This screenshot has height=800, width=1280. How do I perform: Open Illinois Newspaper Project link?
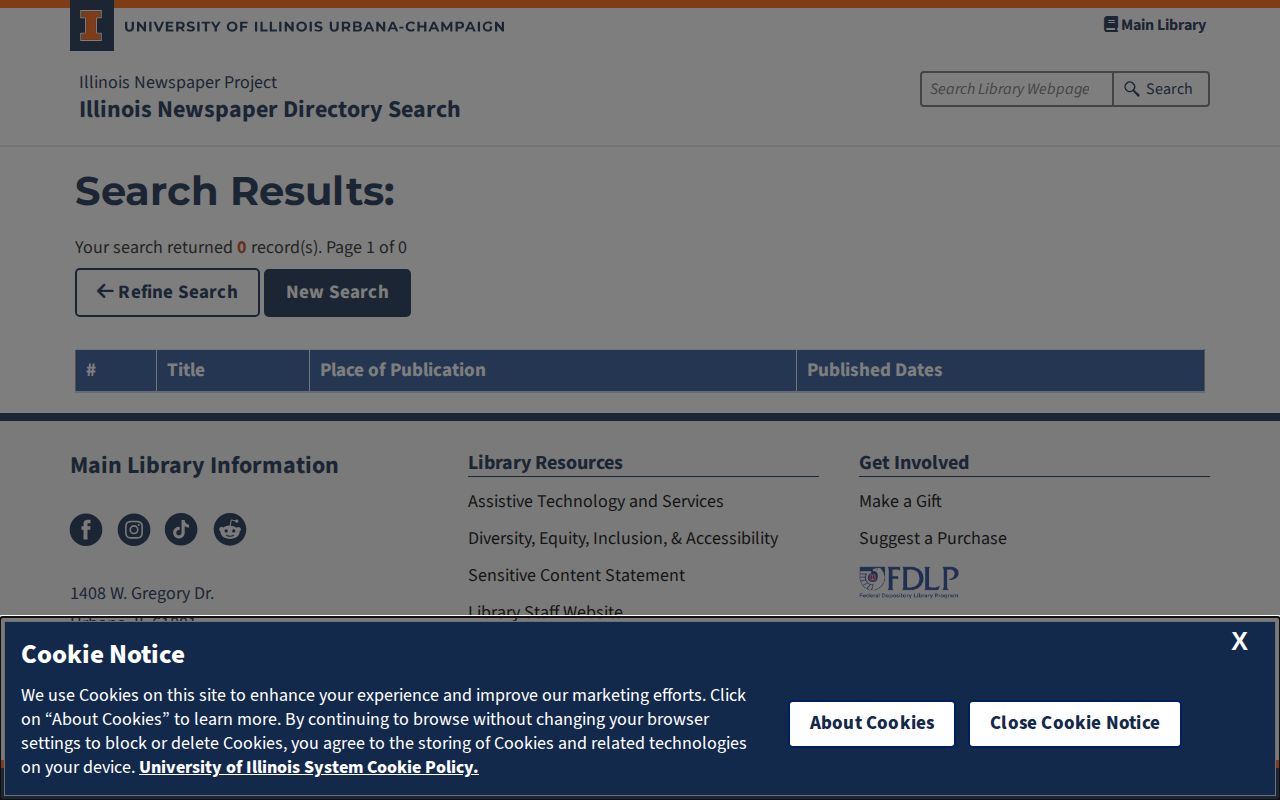[x=178, y=82]
